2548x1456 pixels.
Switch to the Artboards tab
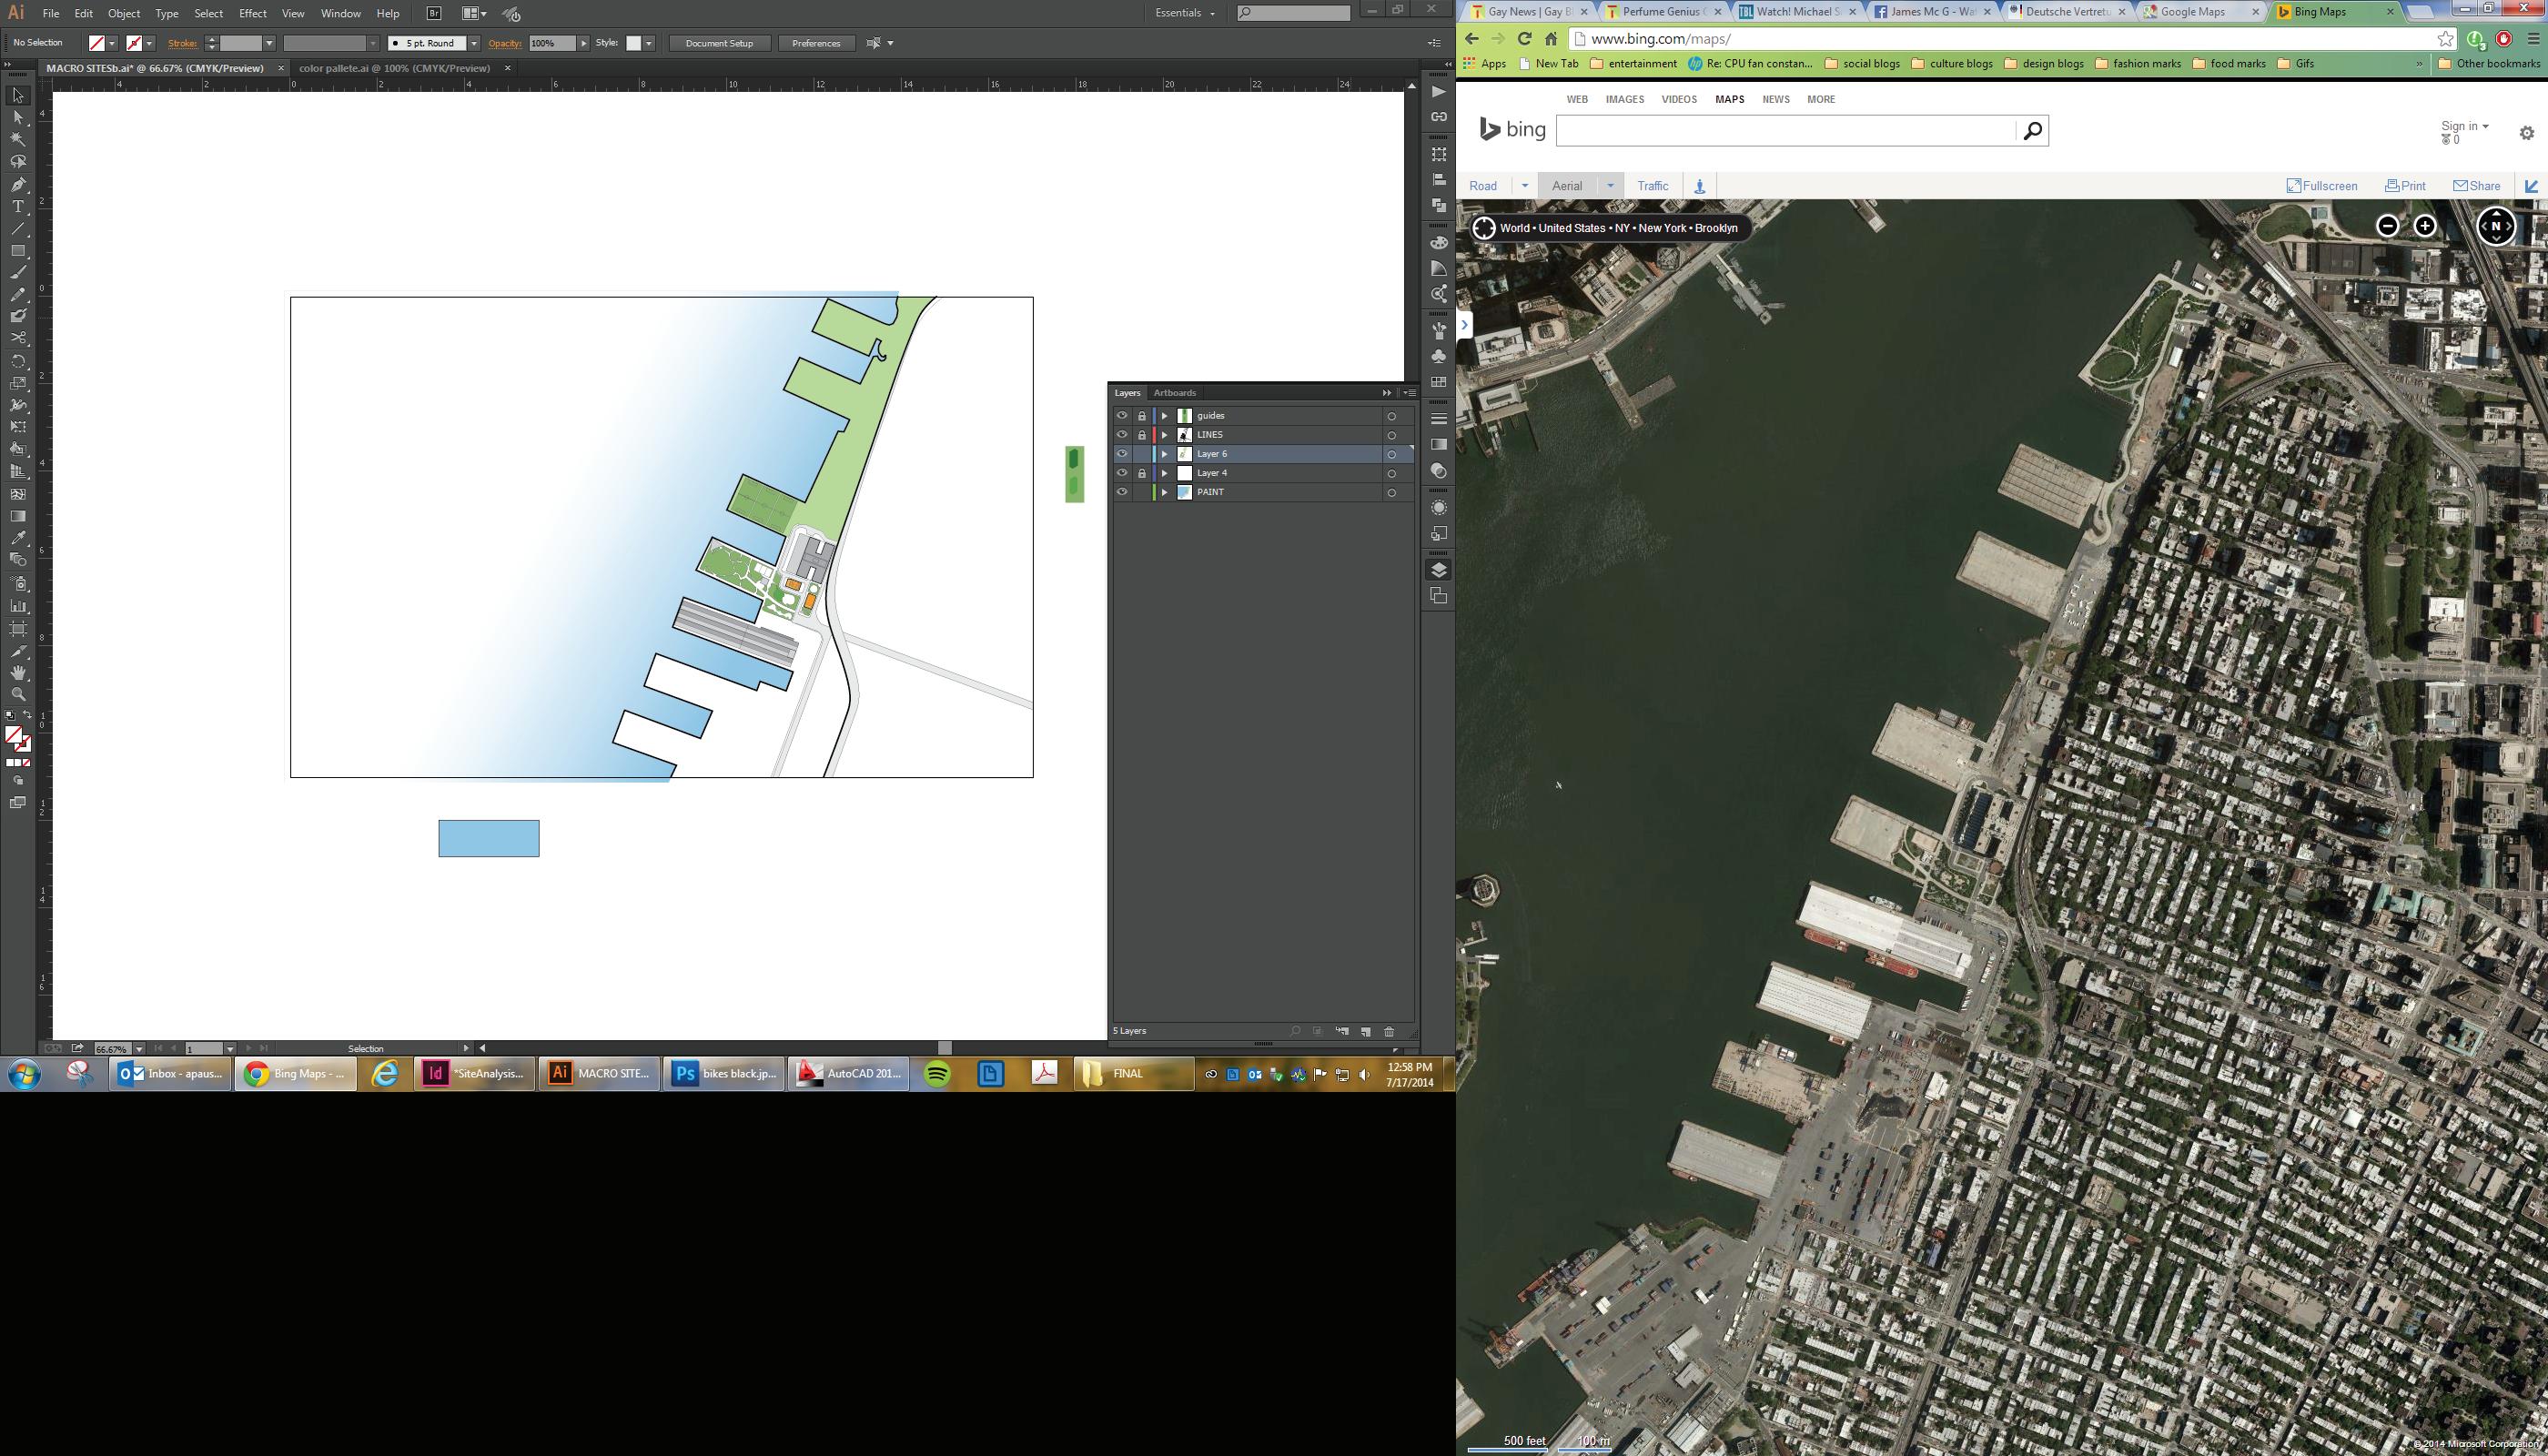pyautogui.click(x=1174, y=393)
